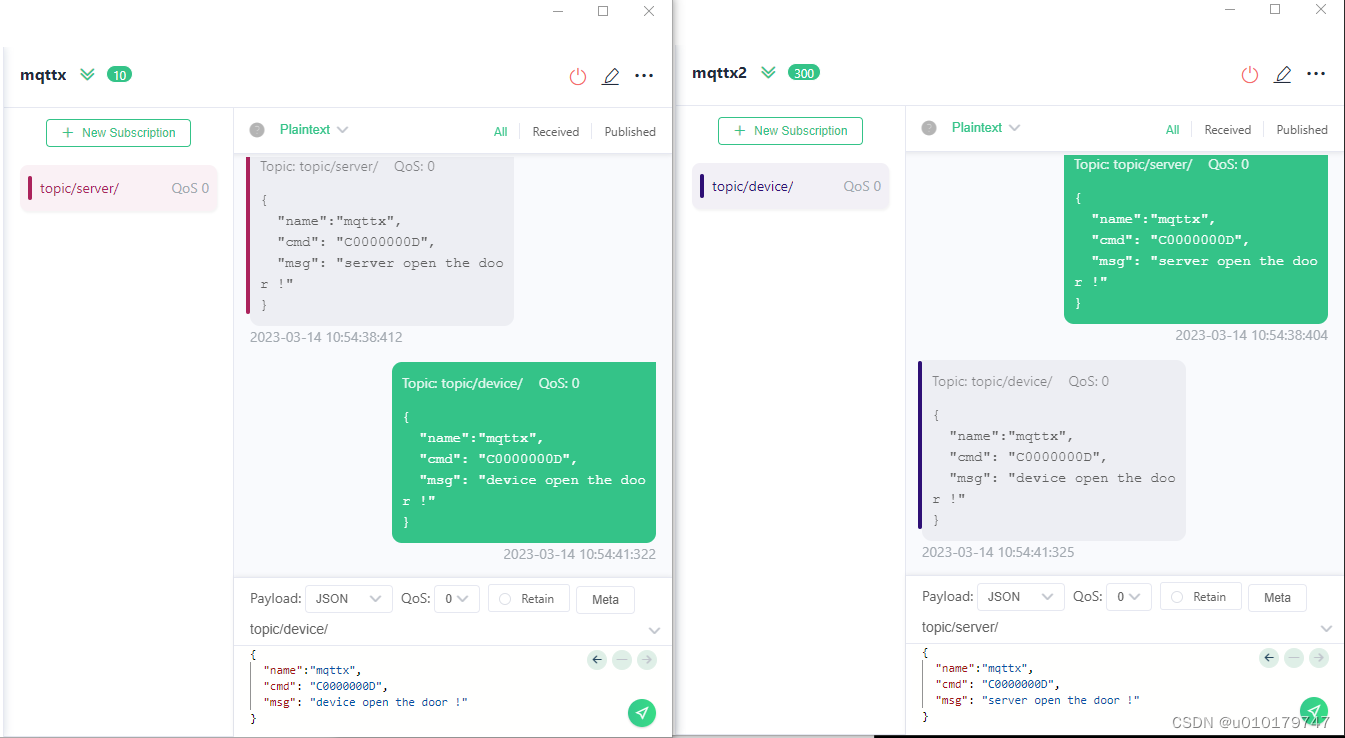This screenshot has width=1345, height=738.
Task: Disconnect the mqttx2 connection via power icon
Action: [1250, 74]
